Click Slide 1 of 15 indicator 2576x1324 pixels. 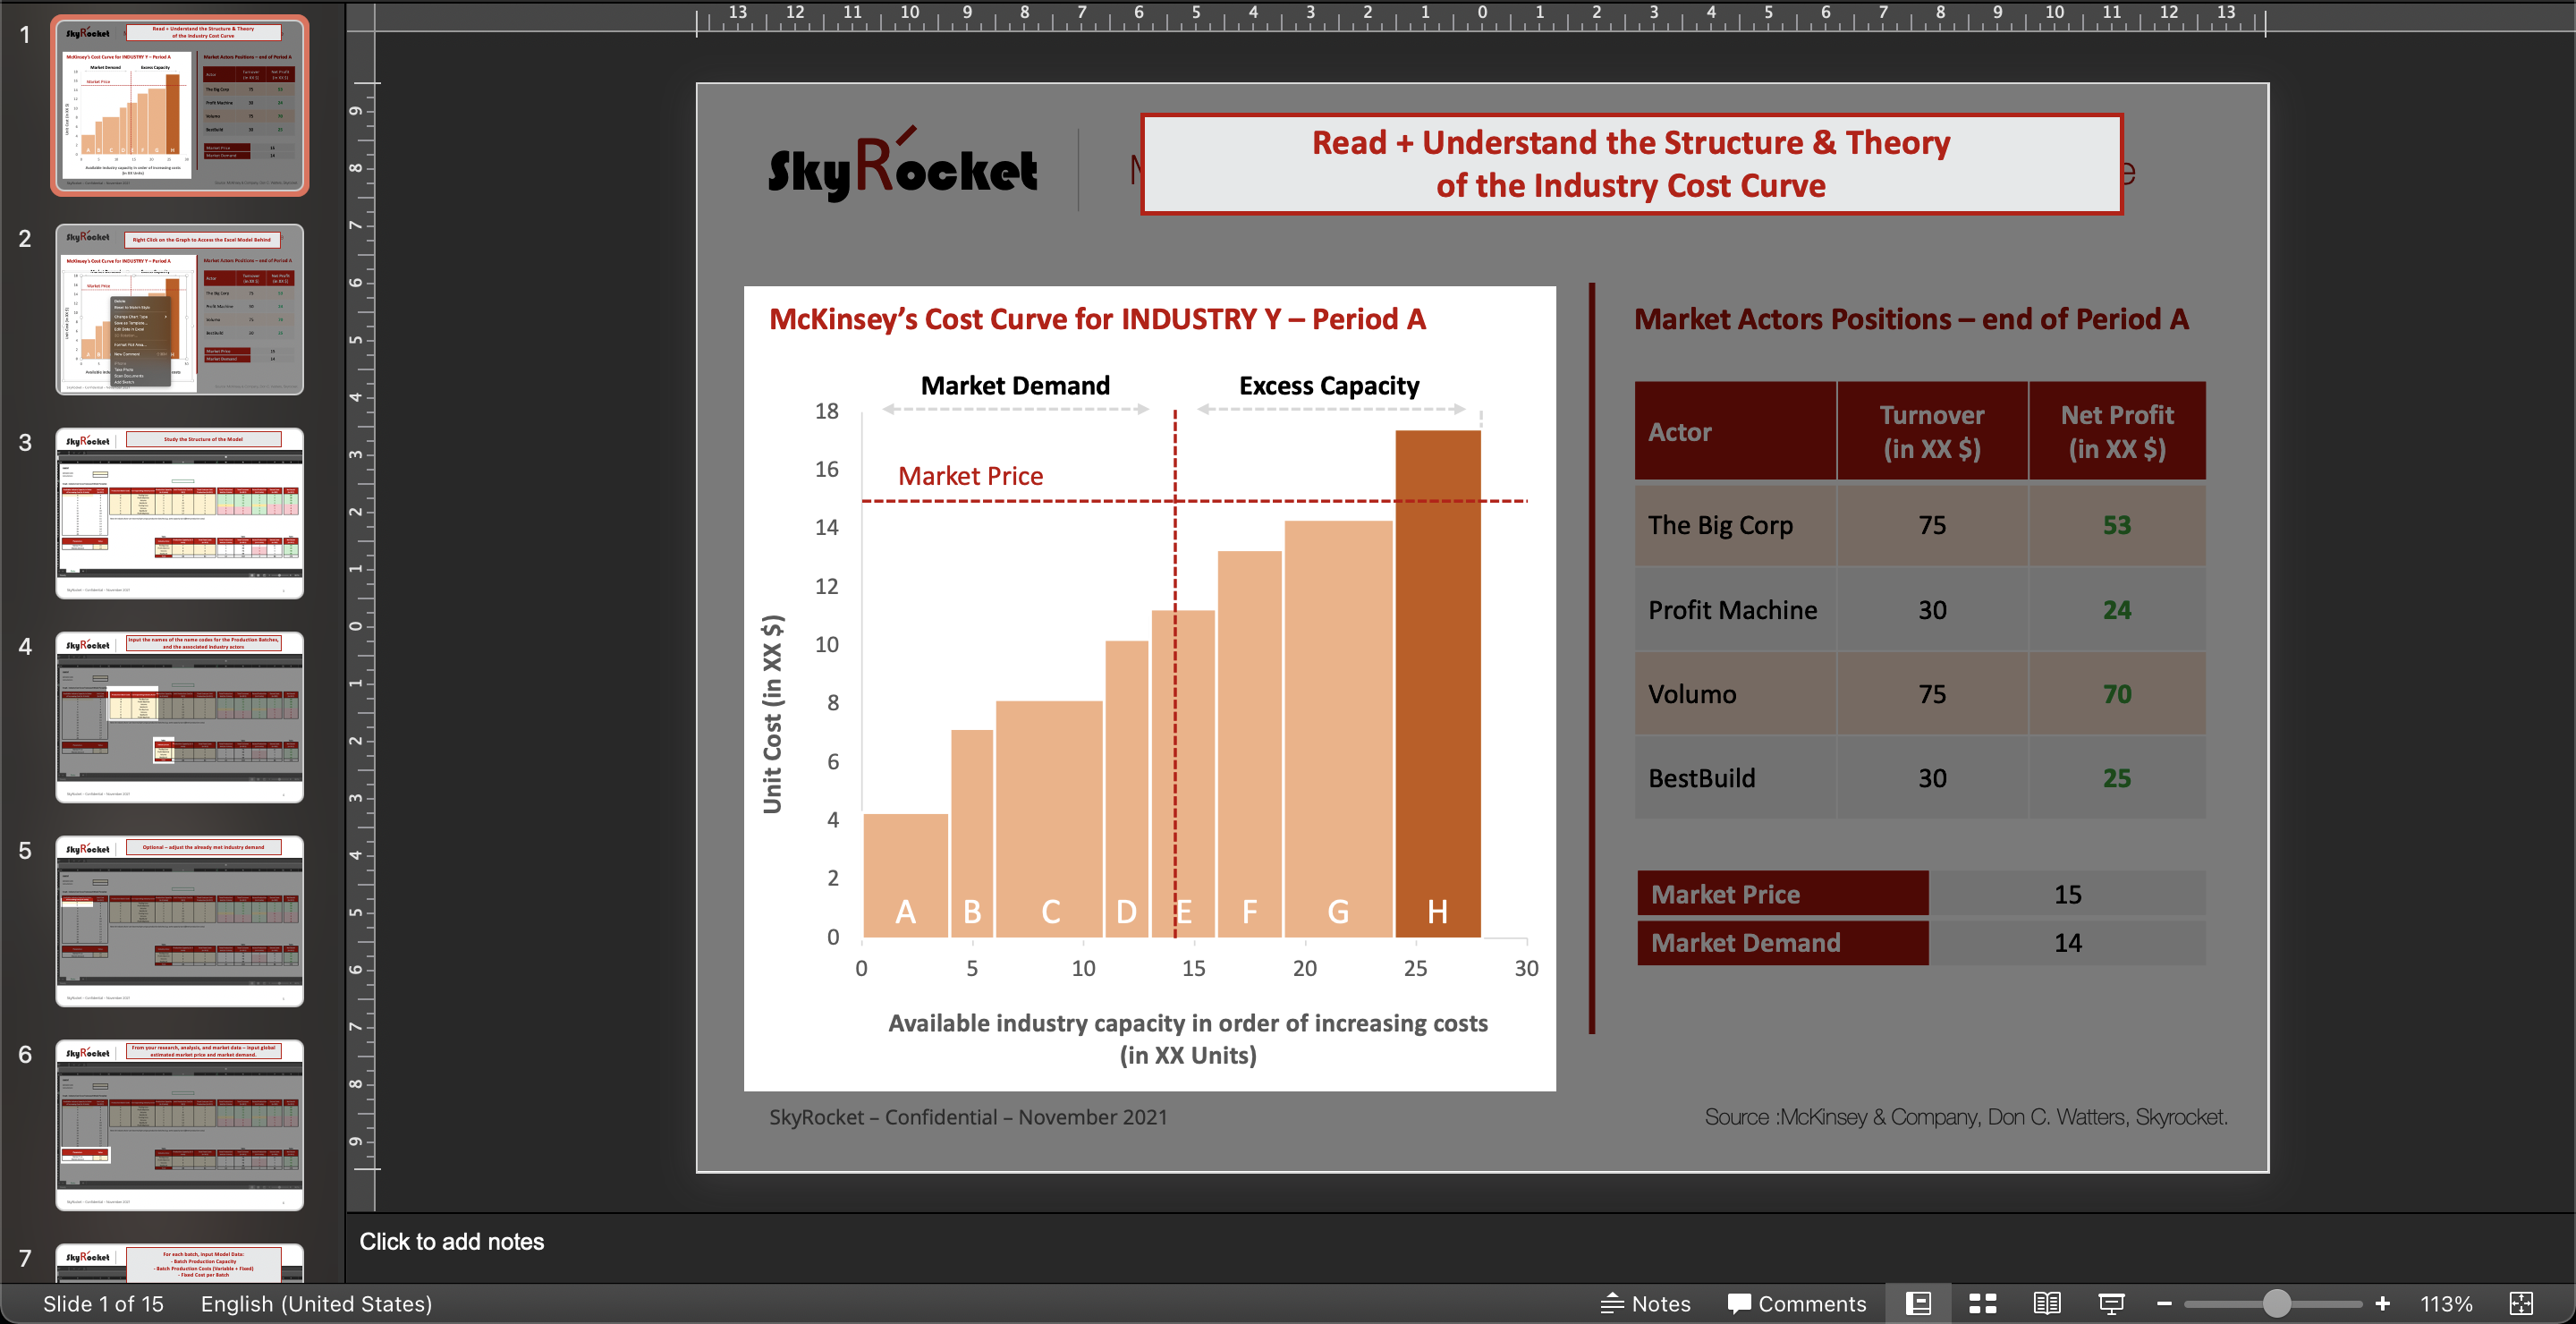[x=103, y=1303]
